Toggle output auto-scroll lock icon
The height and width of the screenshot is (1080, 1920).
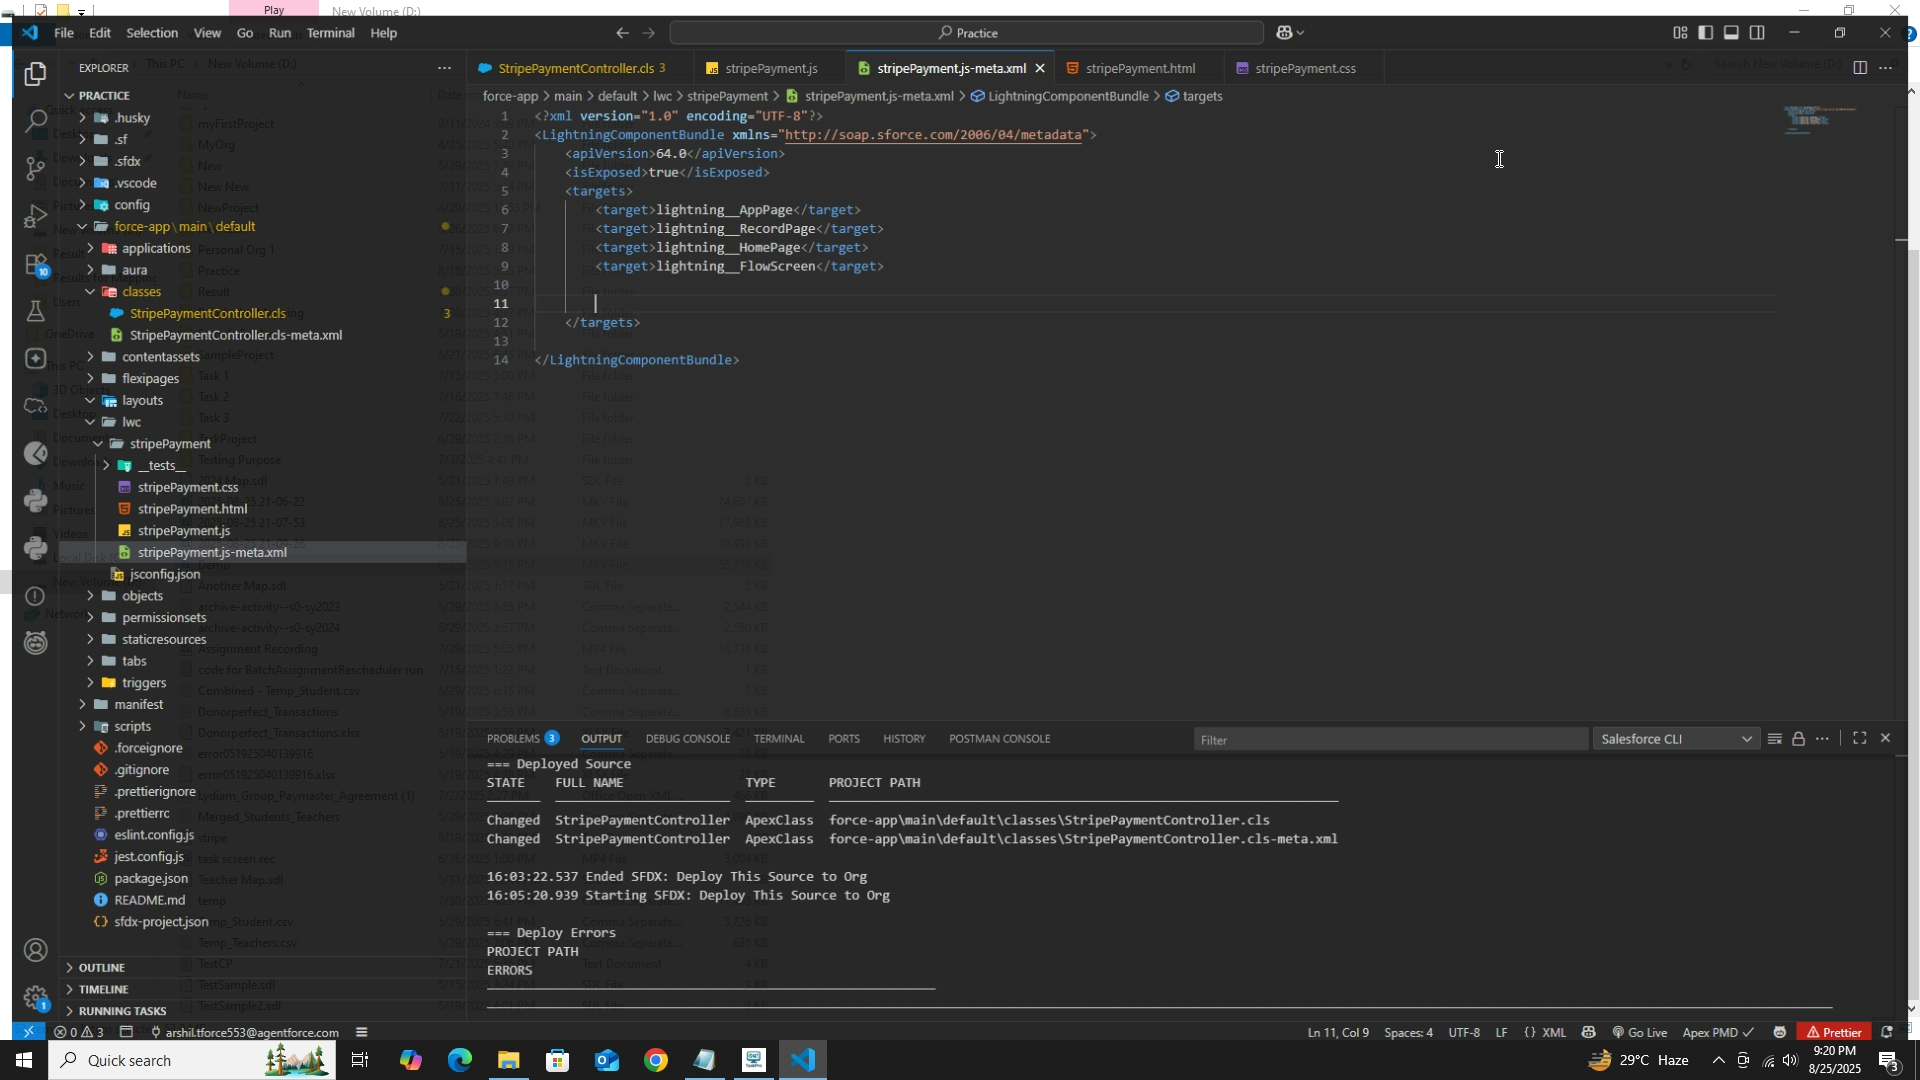(1798, 739)
